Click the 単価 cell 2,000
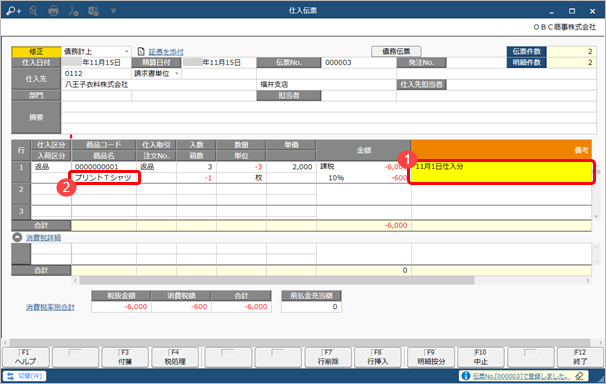 click(x=291, y=167)
